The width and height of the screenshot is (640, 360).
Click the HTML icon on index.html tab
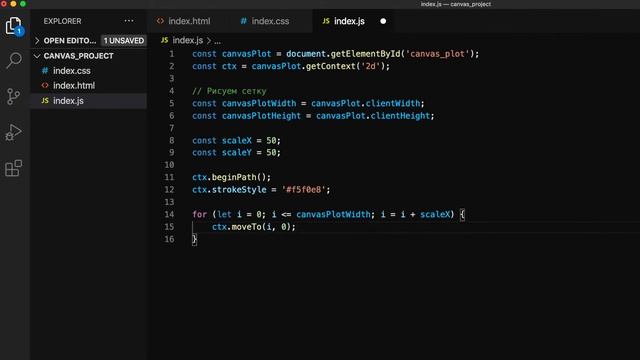click(160, 21)
